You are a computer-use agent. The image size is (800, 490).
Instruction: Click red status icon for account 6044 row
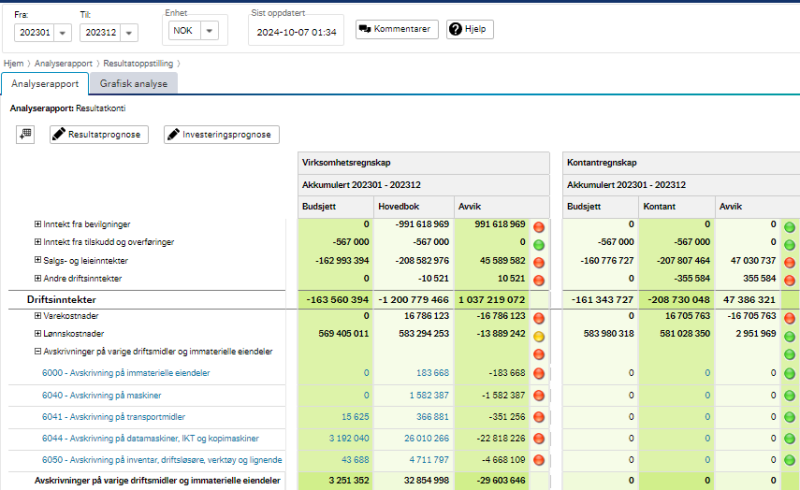(539, 438)
